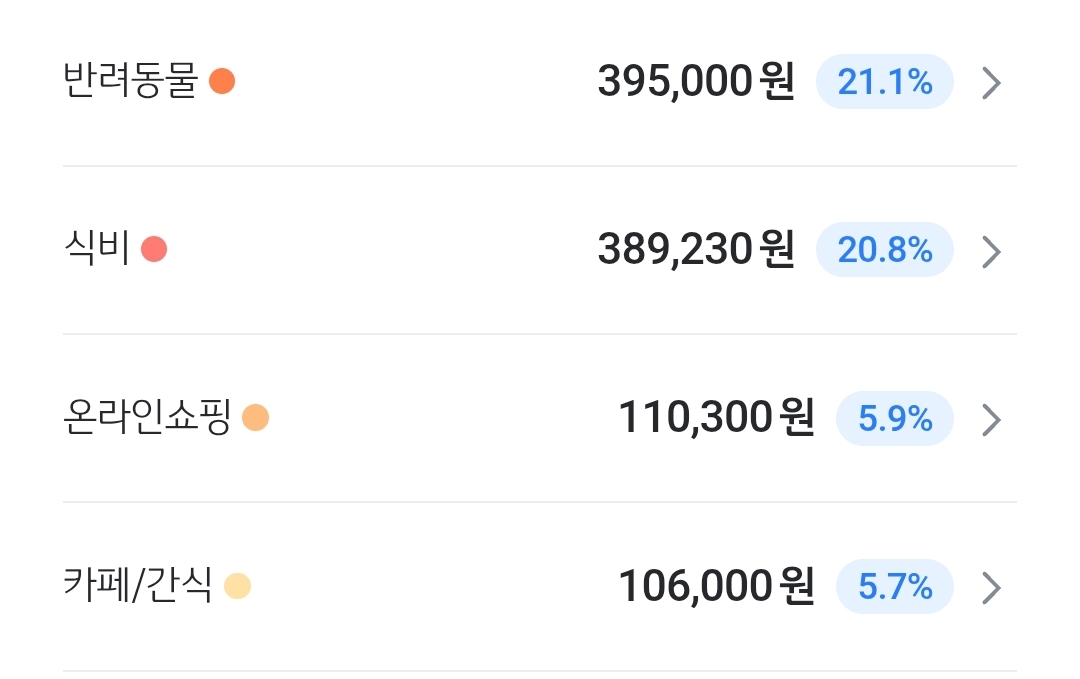The height and width of the screenshot is (679, 1080).
Task: Open the 온라인쇼핑 row chevron arrow
Action: pos(991,420)
